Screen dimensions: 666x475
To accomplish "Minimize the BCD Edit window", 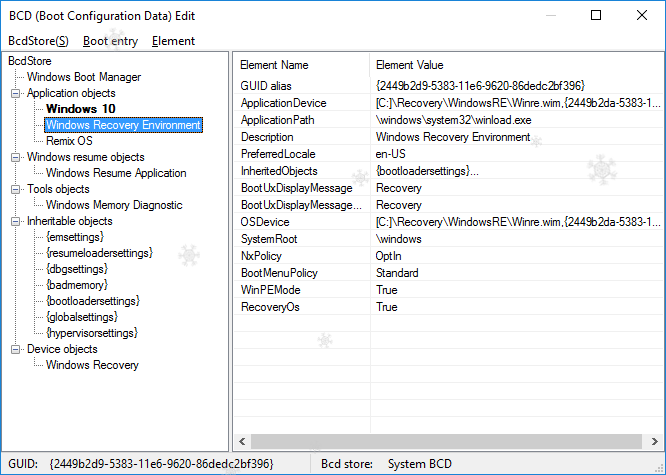I will pyautogui.click(x=551, y=15).
